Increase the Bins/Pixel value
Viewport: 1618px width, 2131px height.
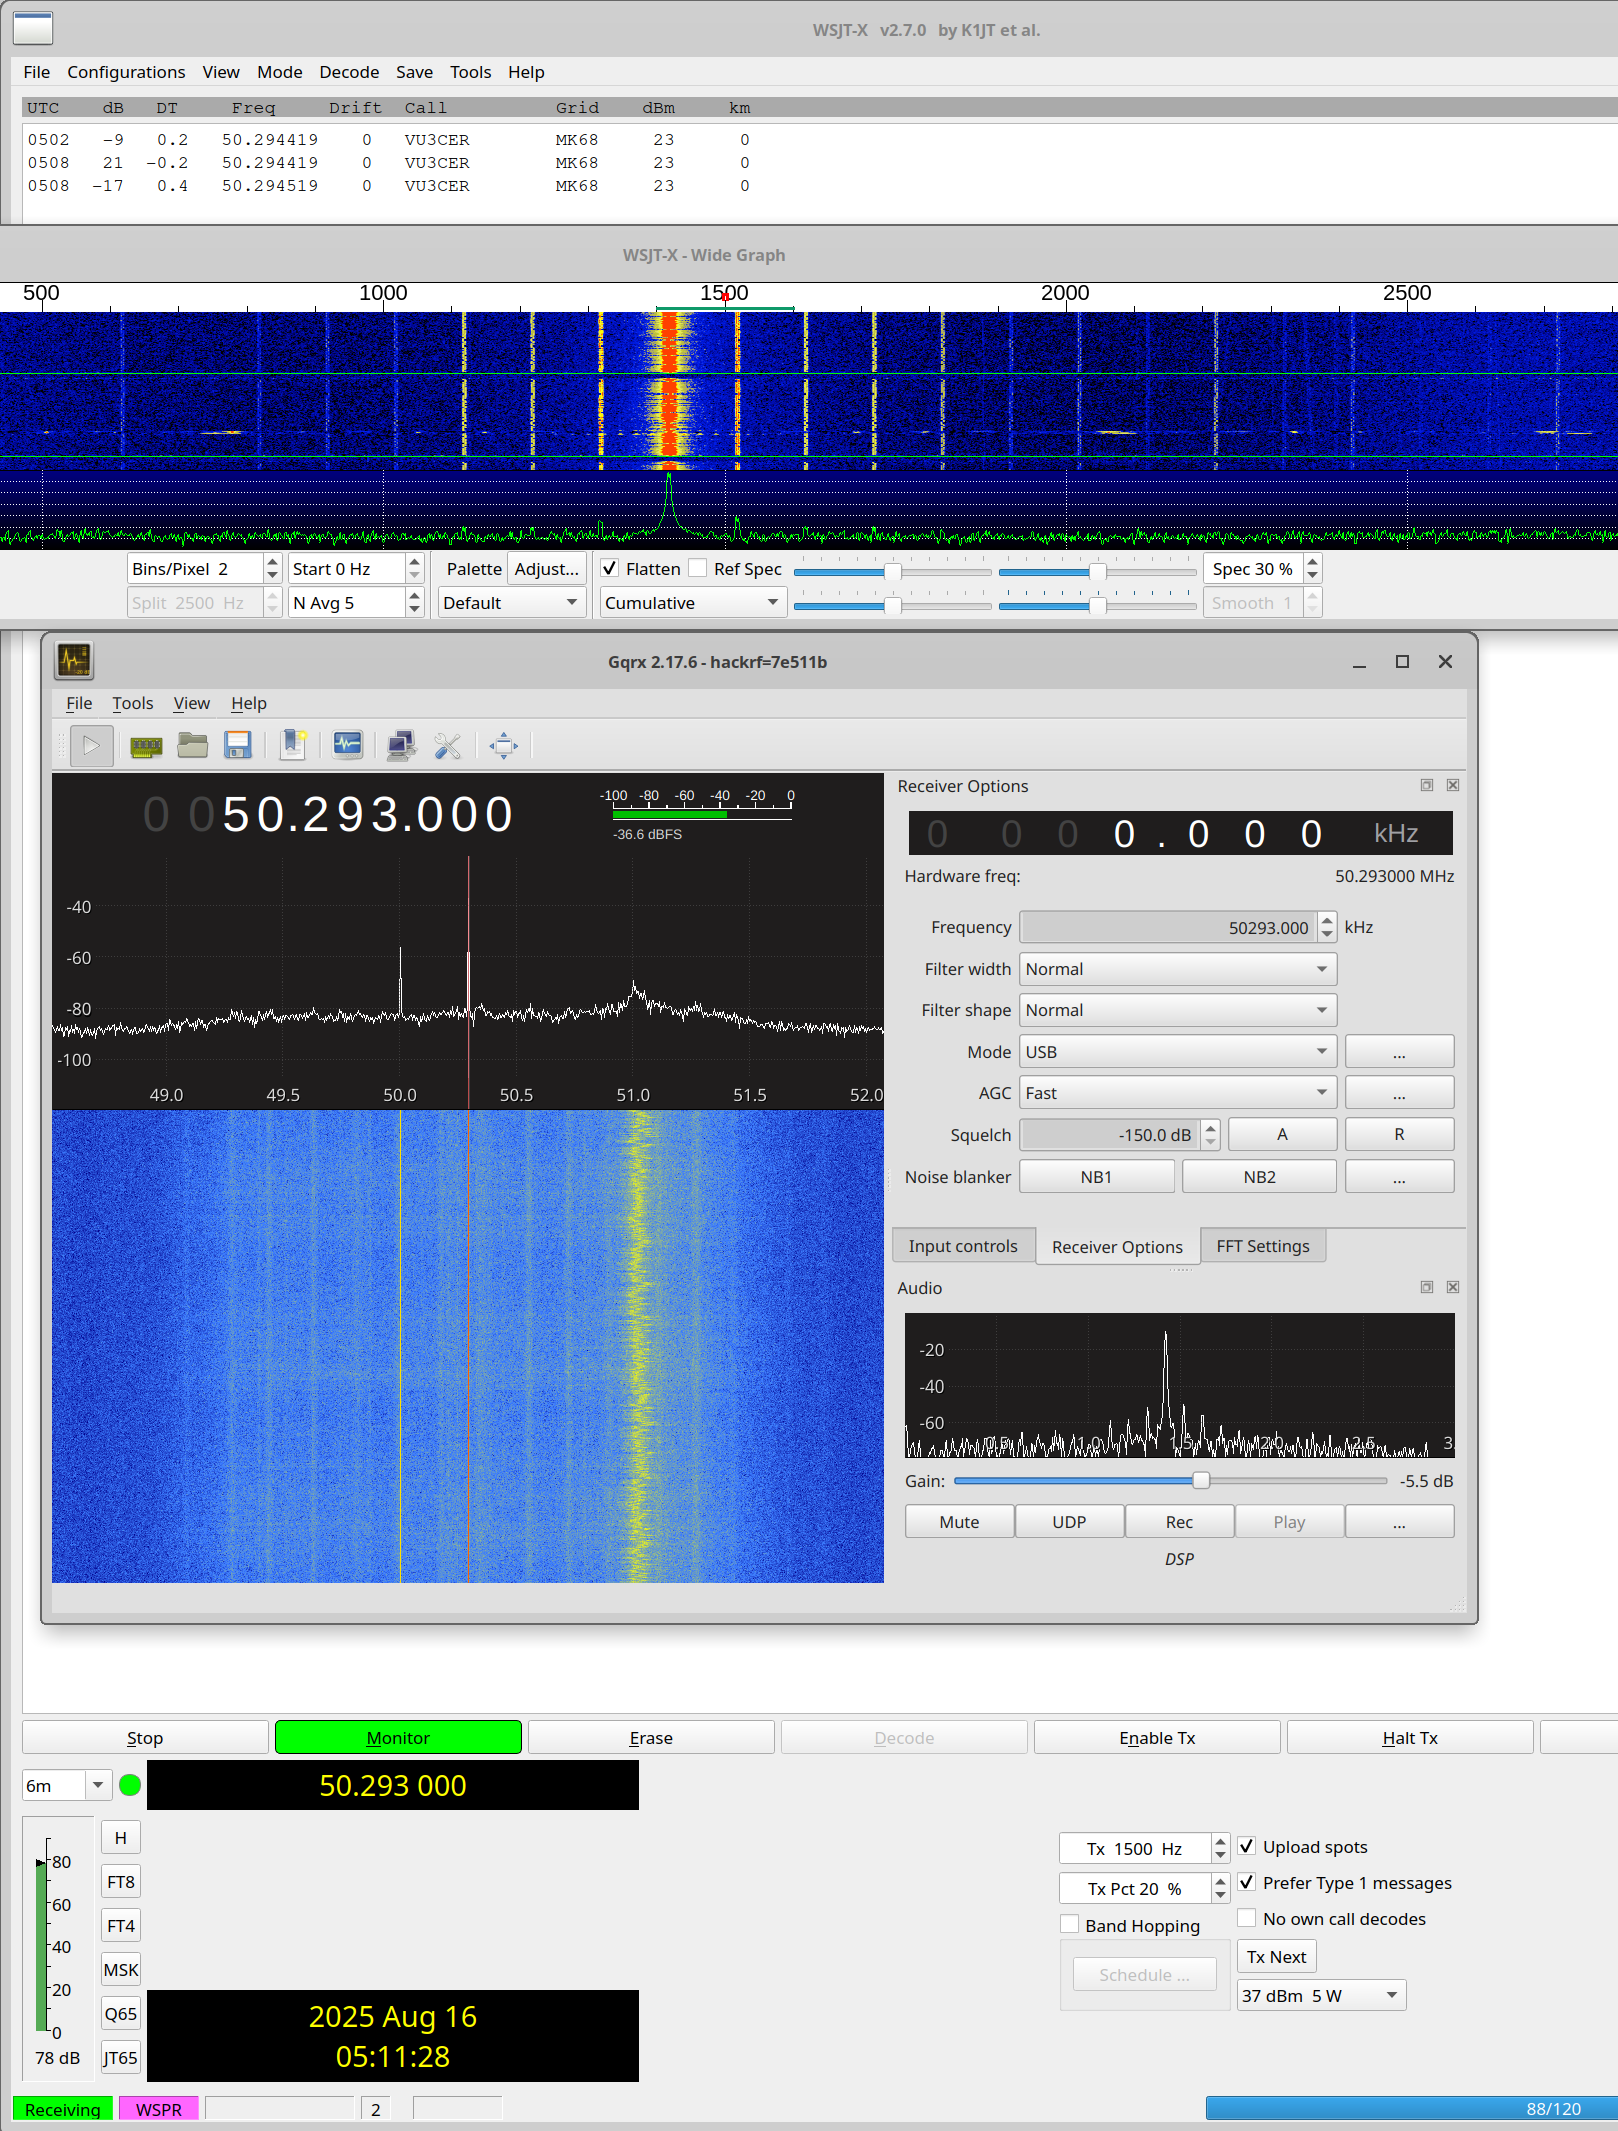(x=272, y=562)
